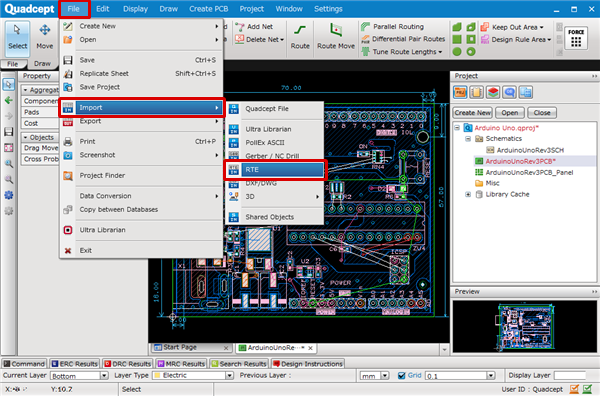This screenshot has width=600, height=396.
Task: Click Open button in Project panel
Action: tap(510, 113)
